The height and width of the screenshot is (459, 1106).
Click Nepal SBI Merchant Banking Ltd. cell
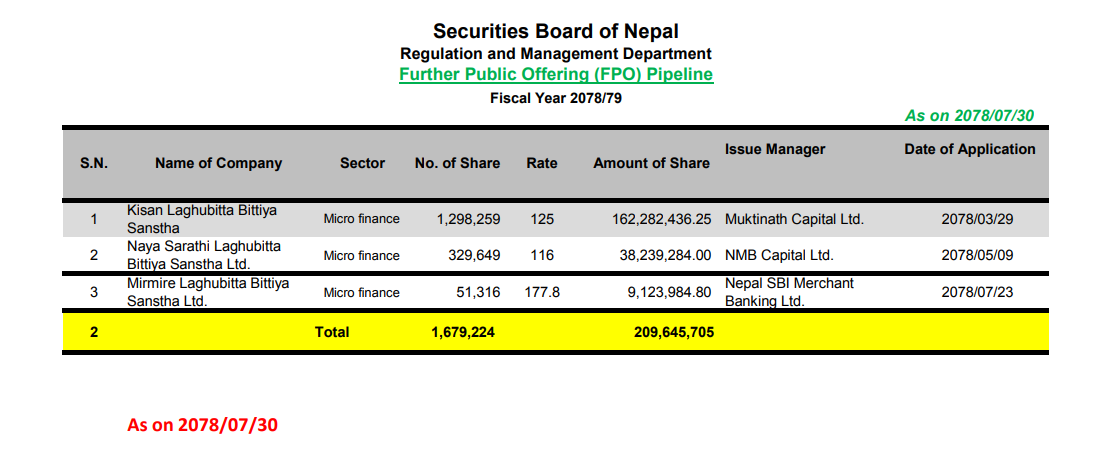(x=789, y=292)
